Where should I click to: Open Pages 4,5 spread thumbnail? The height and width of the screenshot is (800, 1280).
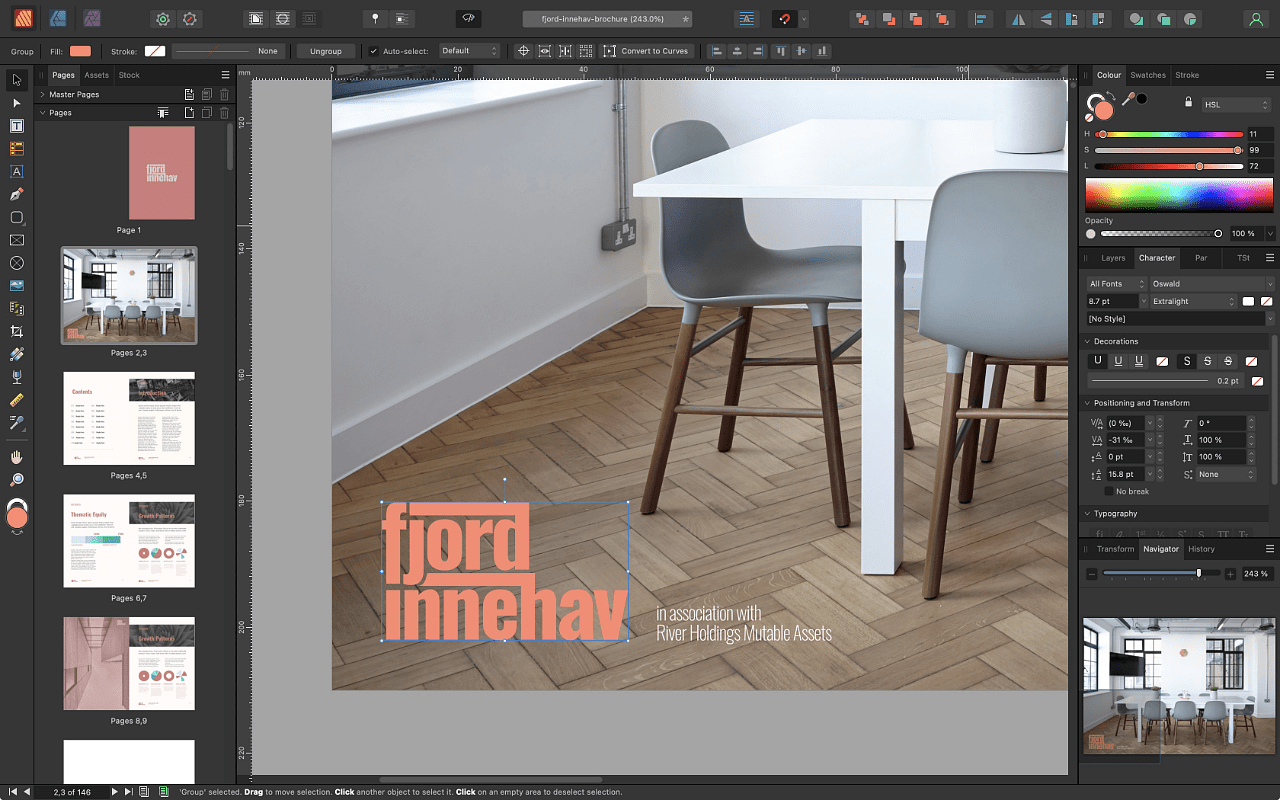click(129, 418)
